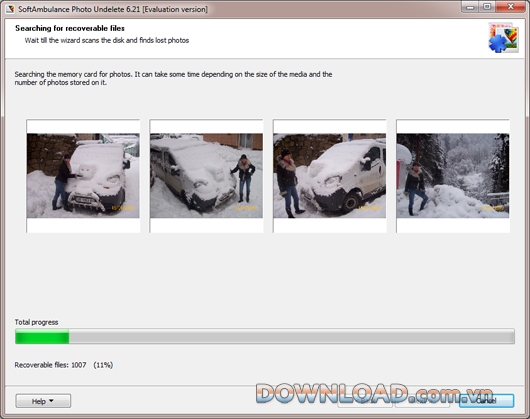Cancel the photo search

[x=486, y=401]
